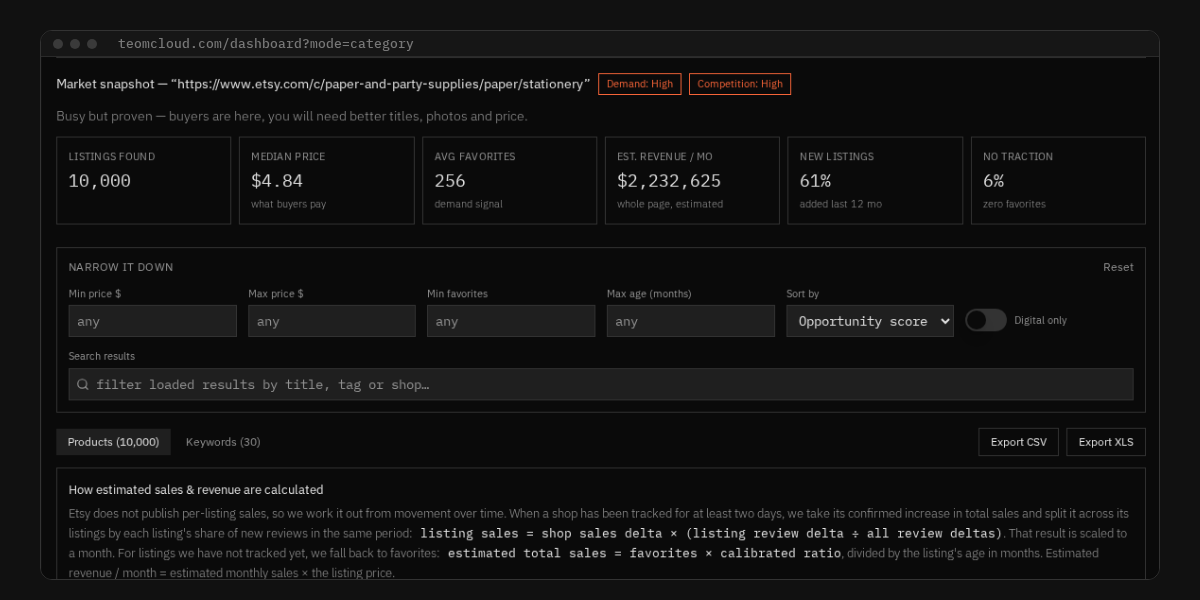
Task: Click the red window close dot
Action: [x=58, y=44]
